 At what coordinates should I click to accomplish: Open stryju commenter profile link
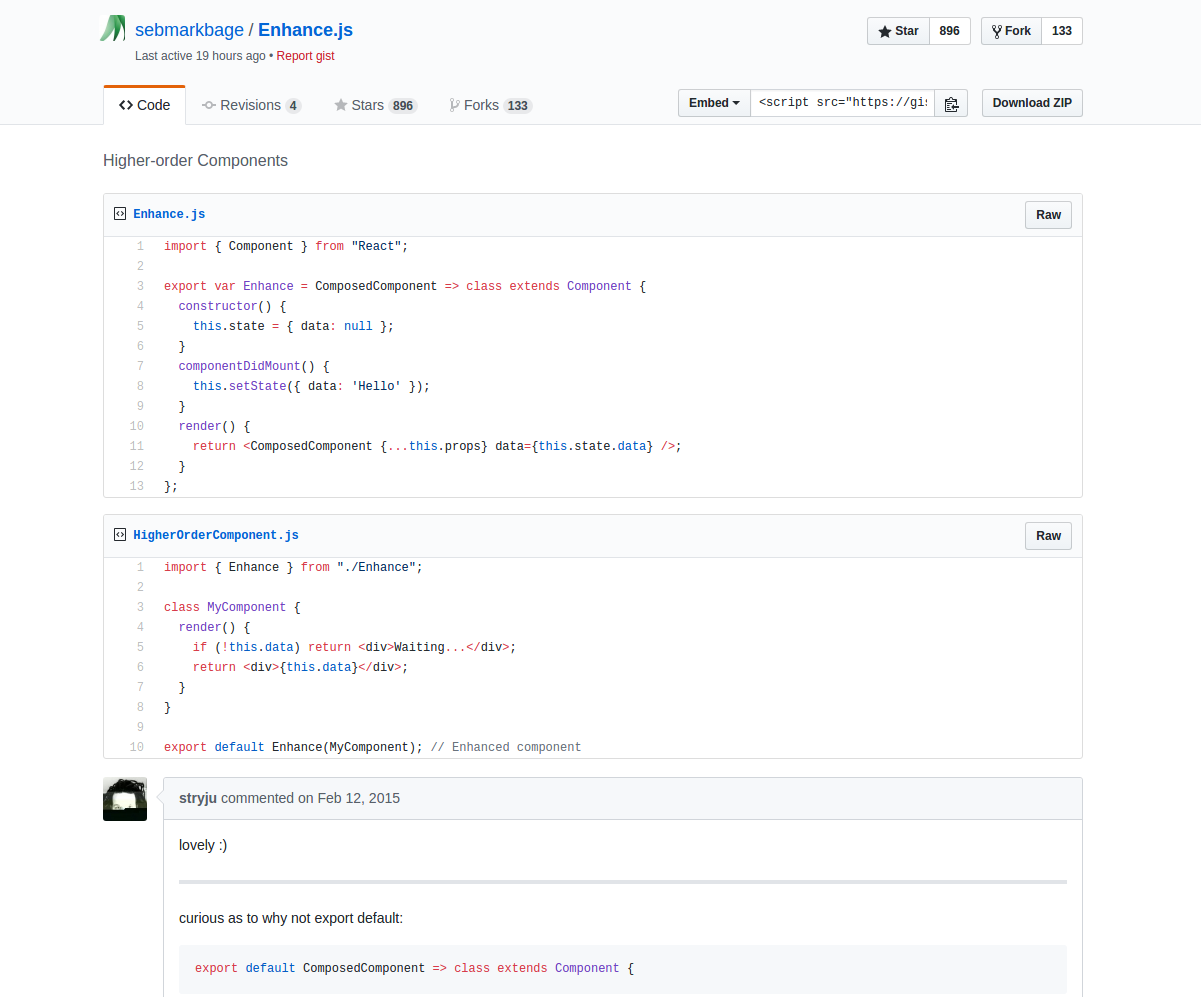click(198, 798)
